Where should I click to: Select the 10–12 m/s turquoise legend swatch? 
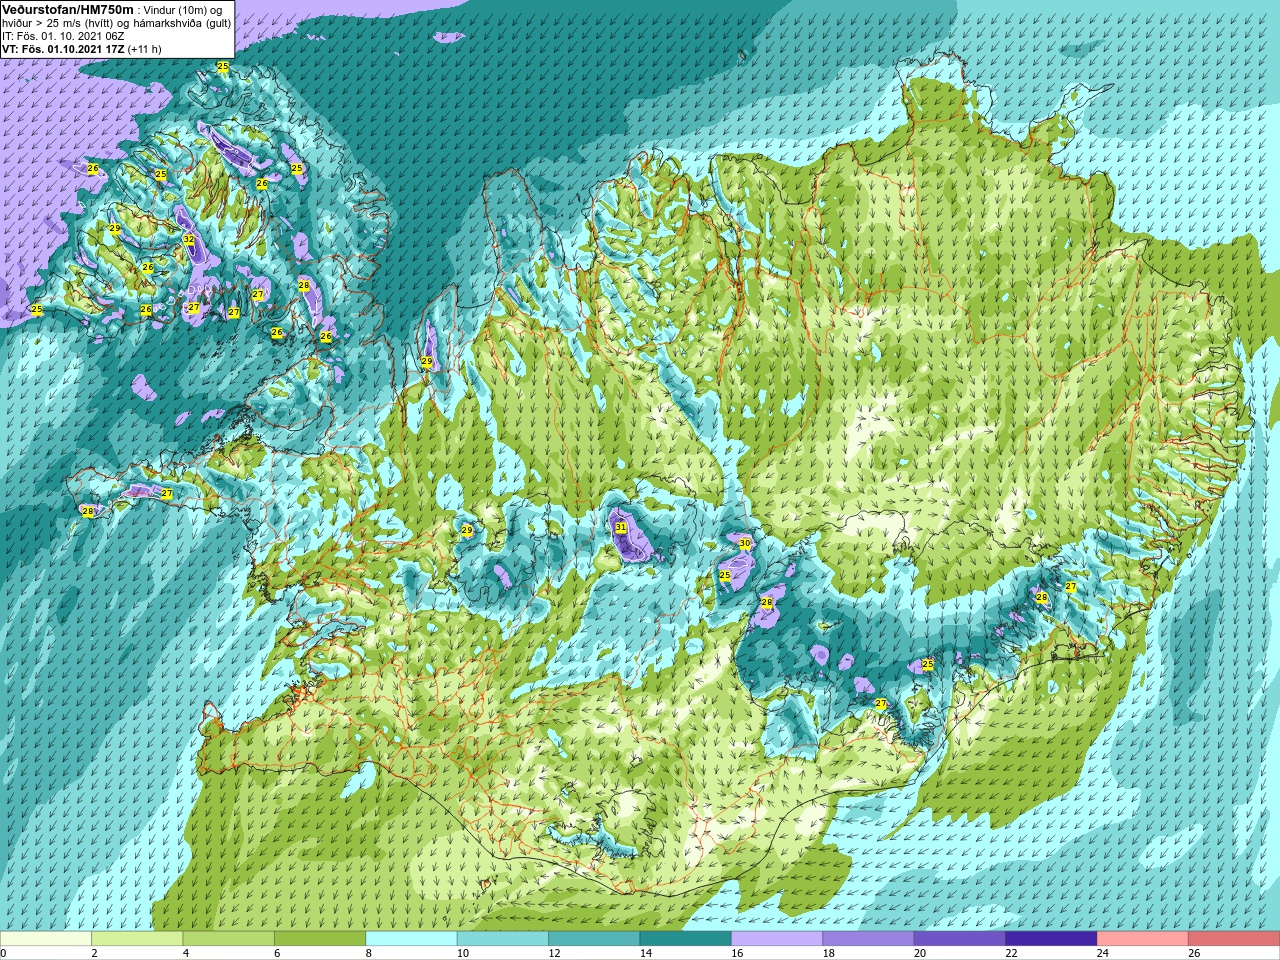[x=503, y=939]
